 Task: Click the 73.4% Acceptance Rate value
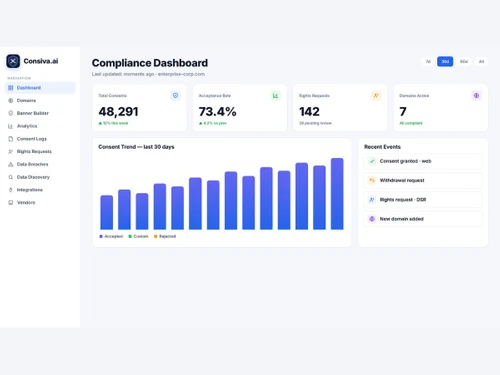click(218, 112)
